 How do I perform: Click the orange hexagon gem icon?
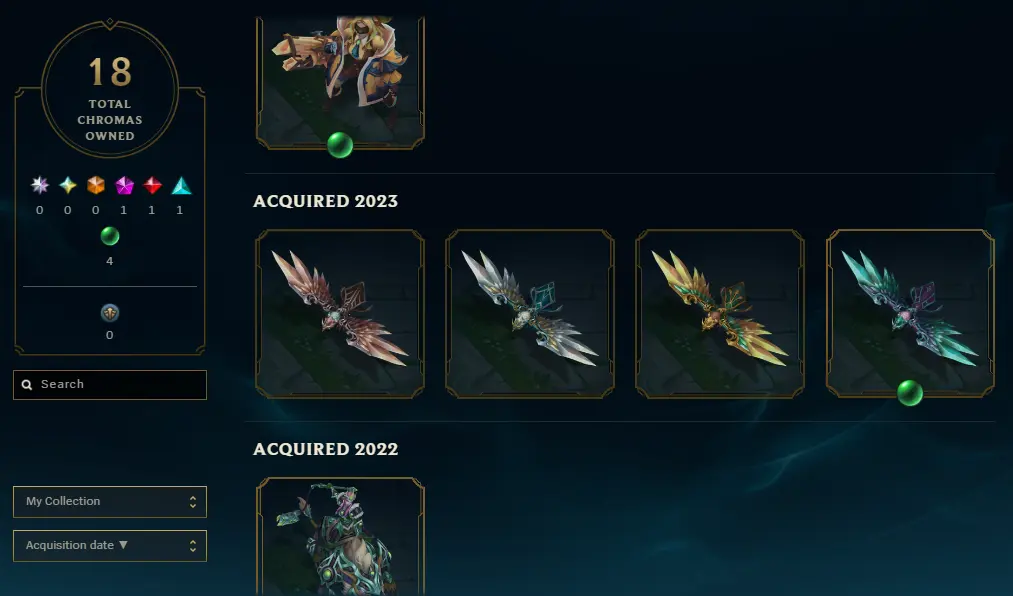click(x=96, y=185)
